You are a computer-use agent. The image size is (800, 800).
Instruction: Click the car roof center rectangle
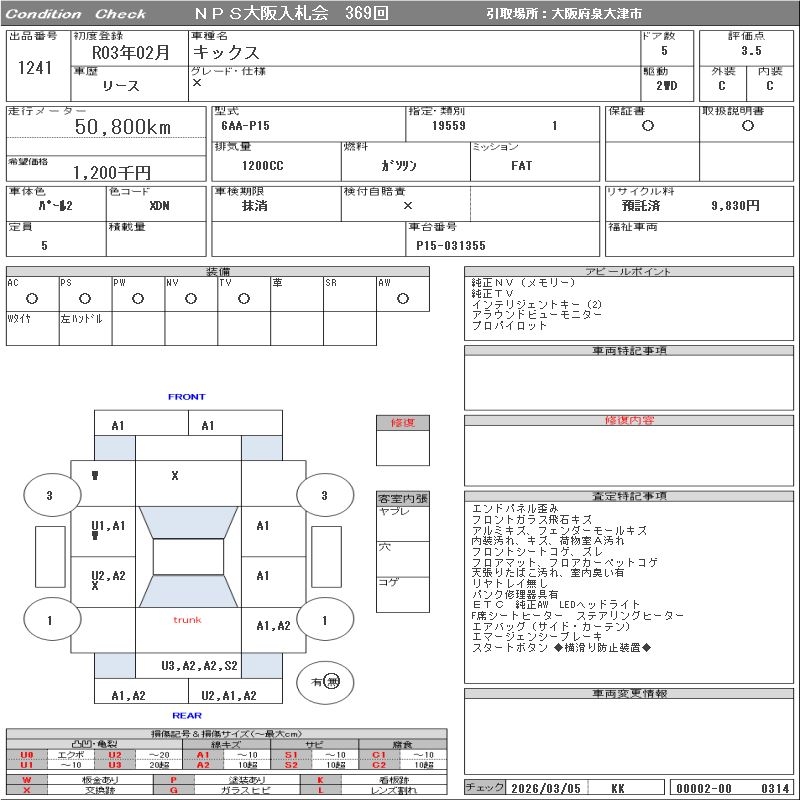(x=188, y=557)
